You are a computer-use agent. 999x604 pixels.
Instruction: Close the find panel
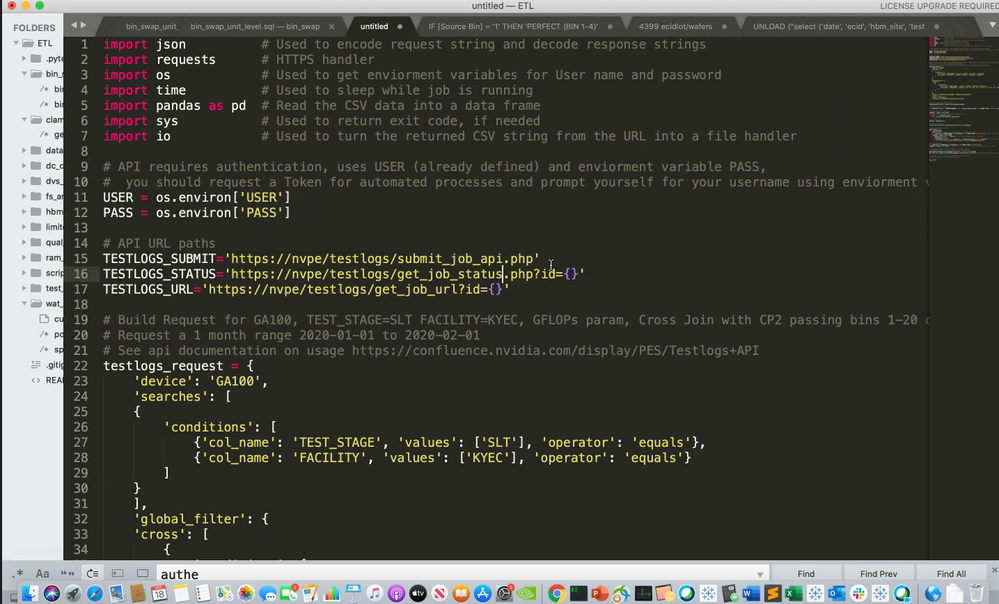tap(994, 570)
